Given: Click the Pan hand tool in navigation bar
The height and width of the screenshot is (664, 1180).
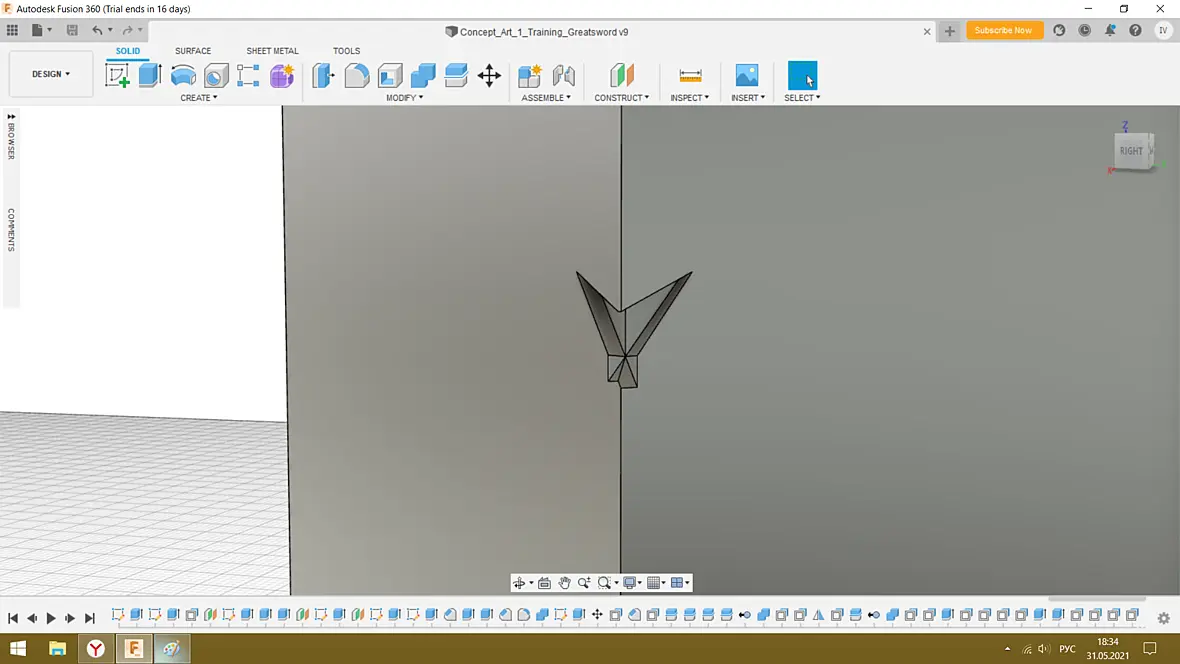Looking at the screenshot, I should coord(564,583).
